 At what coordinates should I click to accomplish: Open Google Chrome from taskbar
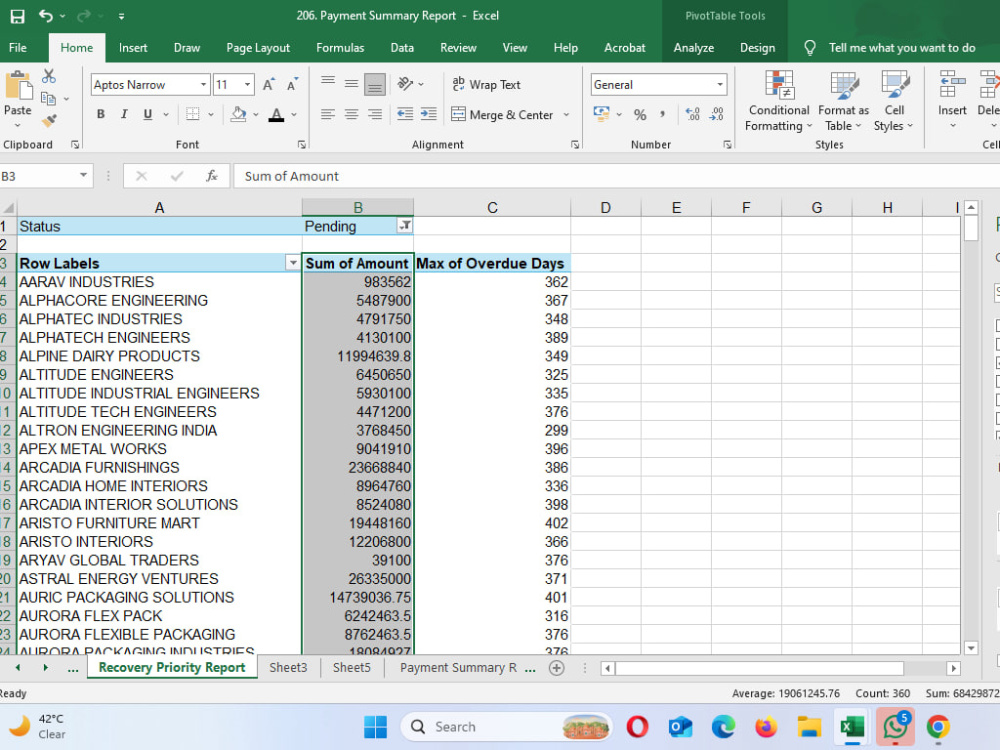938,726
